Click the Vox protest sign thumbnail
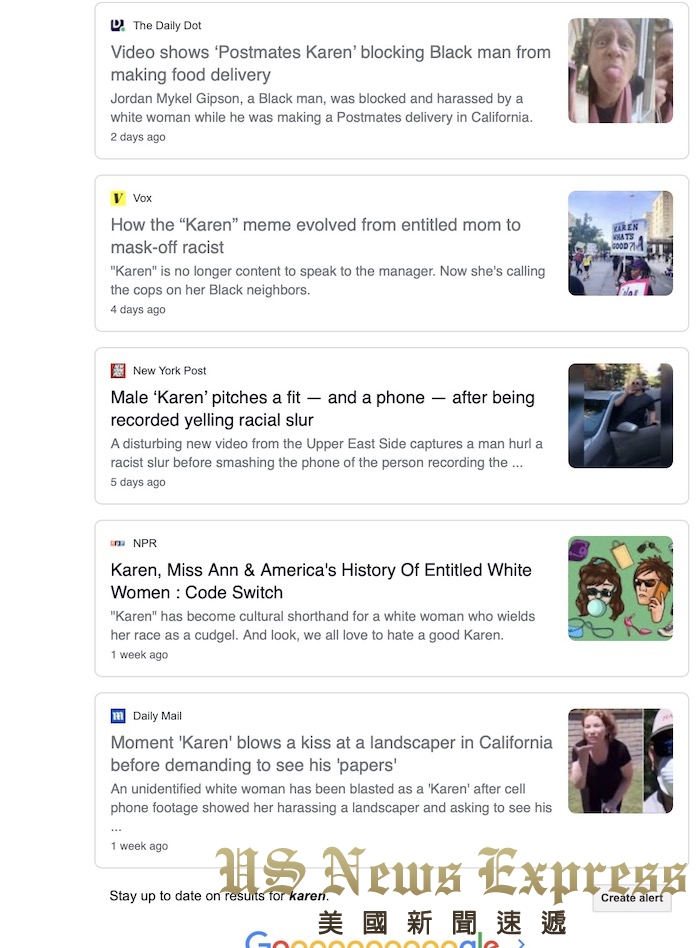The width and height of the screenshot is (700, 948). (x=620, y=243)
